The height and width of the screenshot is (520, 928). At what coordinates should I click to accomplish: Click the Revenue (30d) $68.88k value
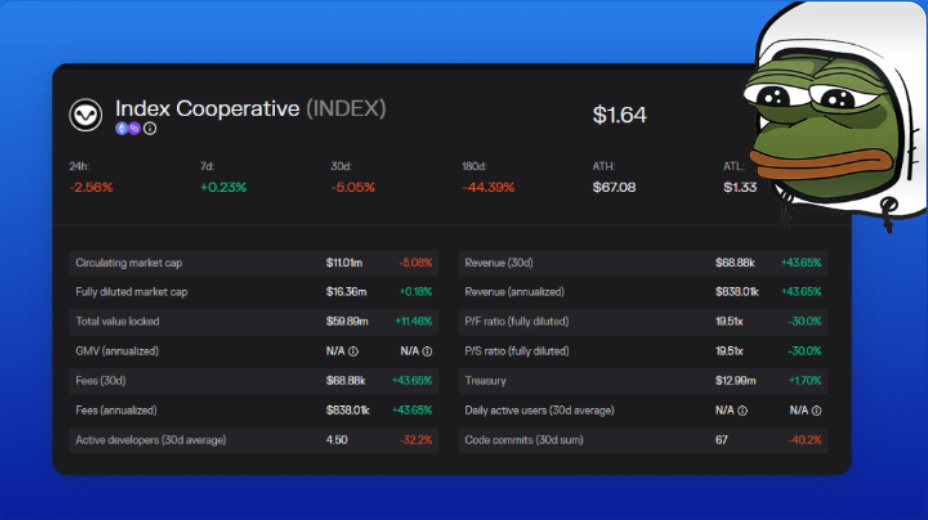click(x=735, y=263)
